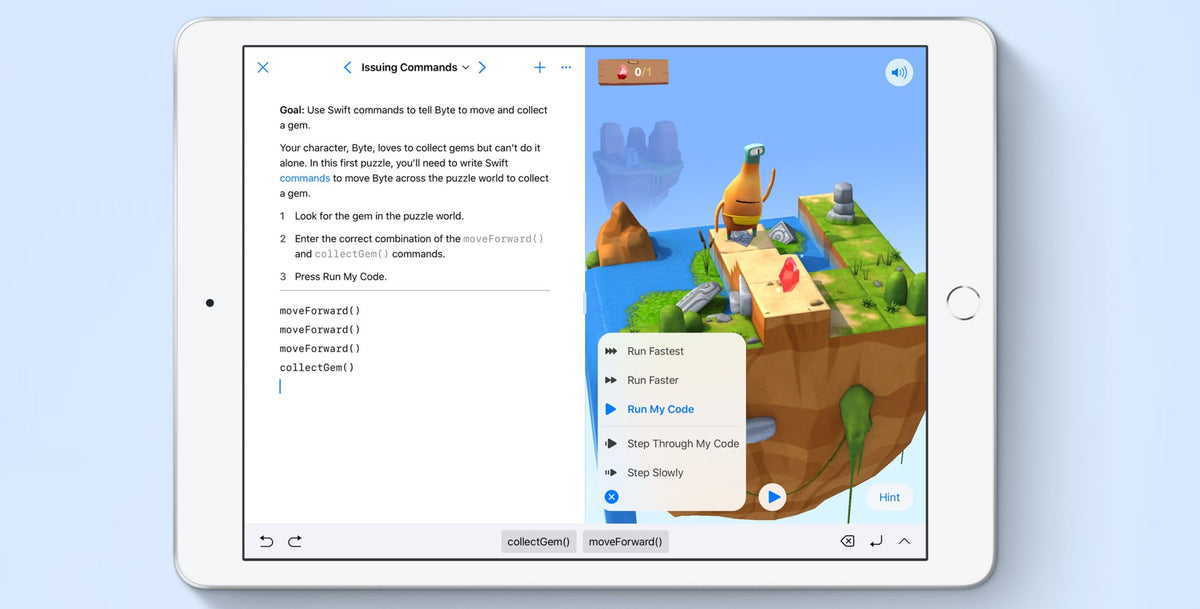Image resolution: width=1200 pixels, height=609 pixels.
Task: Add a new page with the plus icon
Action: 540,67
